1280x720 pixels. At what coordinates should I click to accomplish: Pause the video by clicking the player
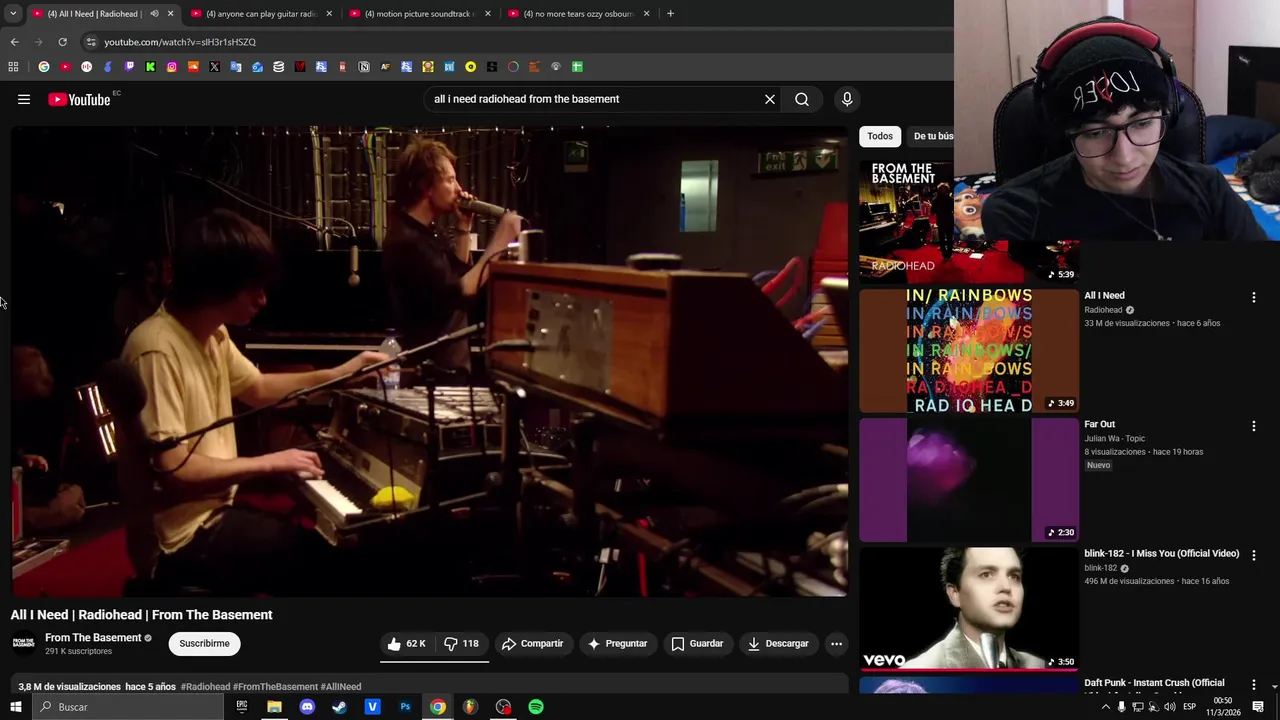tap(430, 361)
